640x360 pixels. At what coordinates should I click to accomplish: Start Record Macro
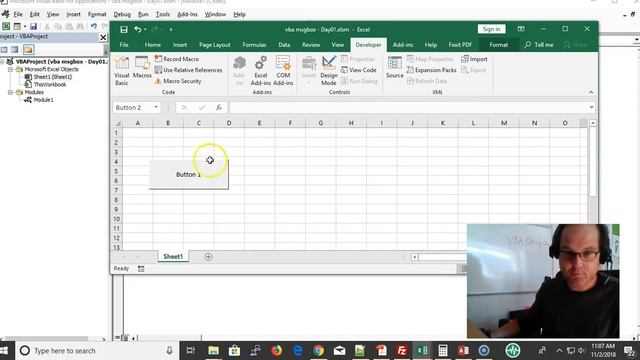pyautogui.click(x=177, y=59)
